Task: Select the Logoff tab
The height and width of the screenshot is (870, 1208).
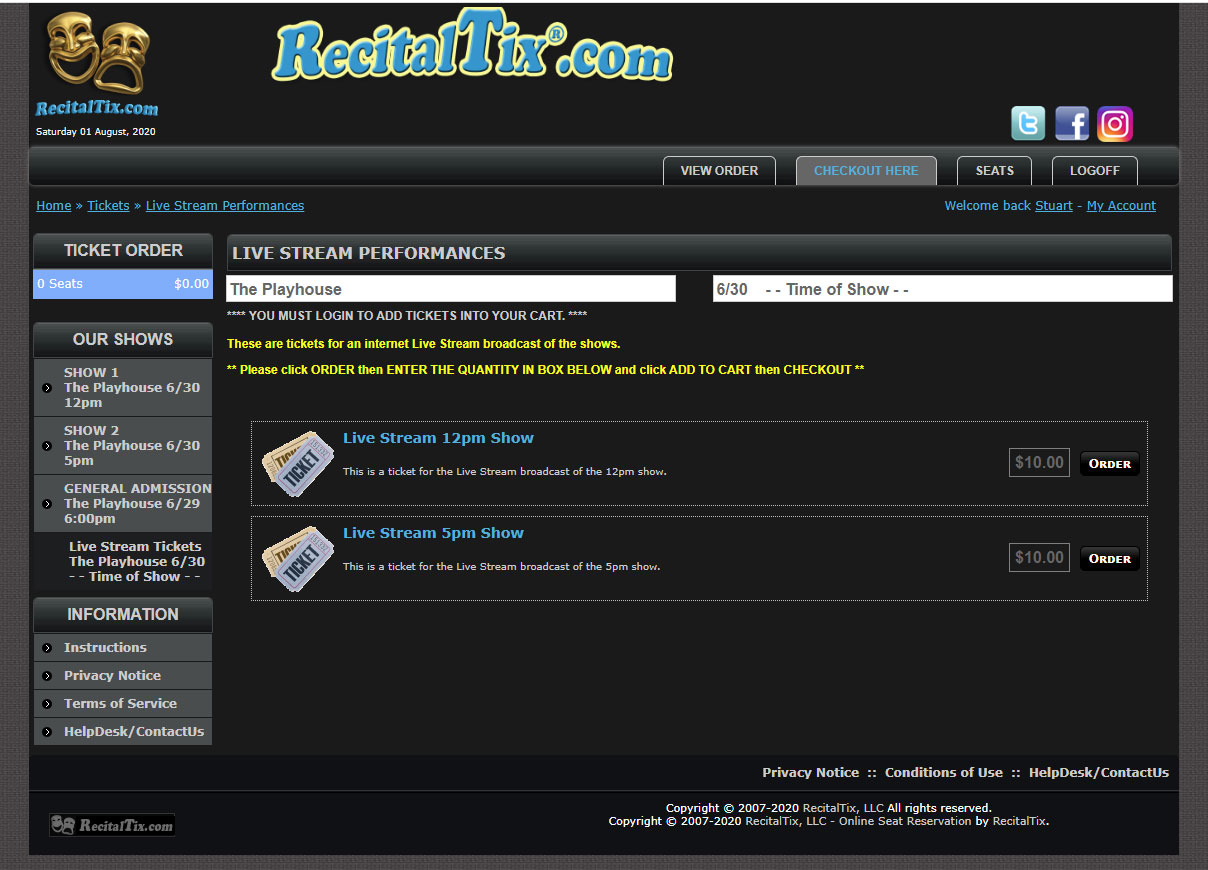Action: pos(1095,171)
